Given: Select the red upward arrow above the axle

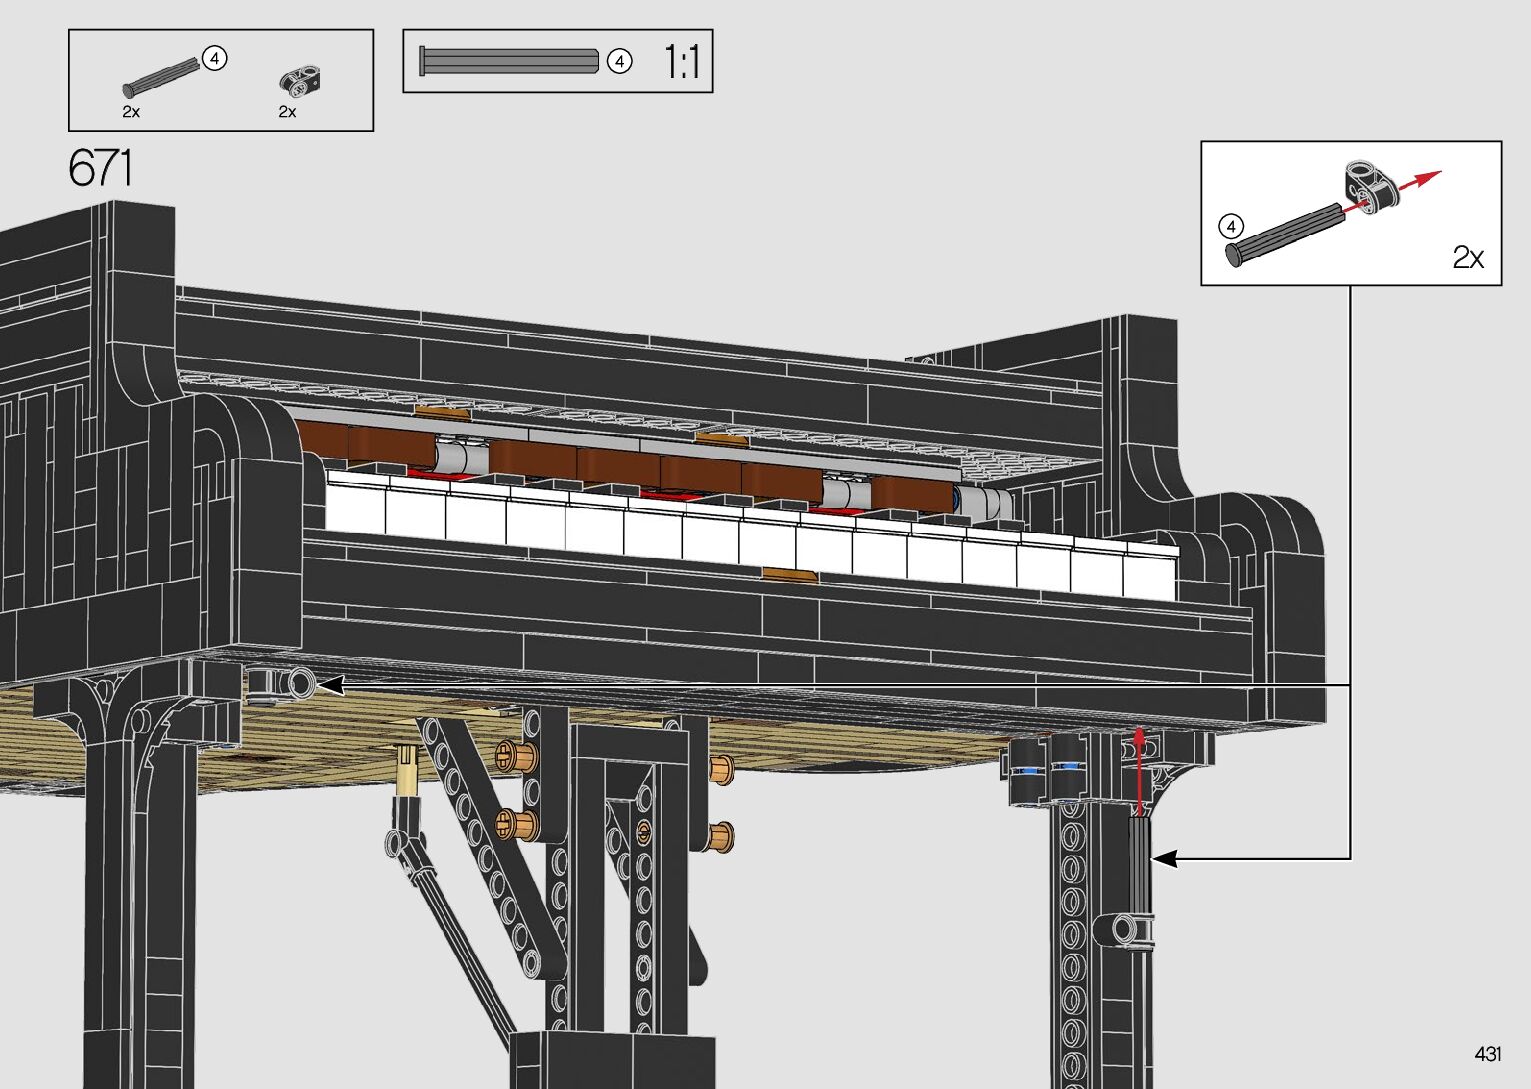Looking at the screenshot, I should 1138,770.
